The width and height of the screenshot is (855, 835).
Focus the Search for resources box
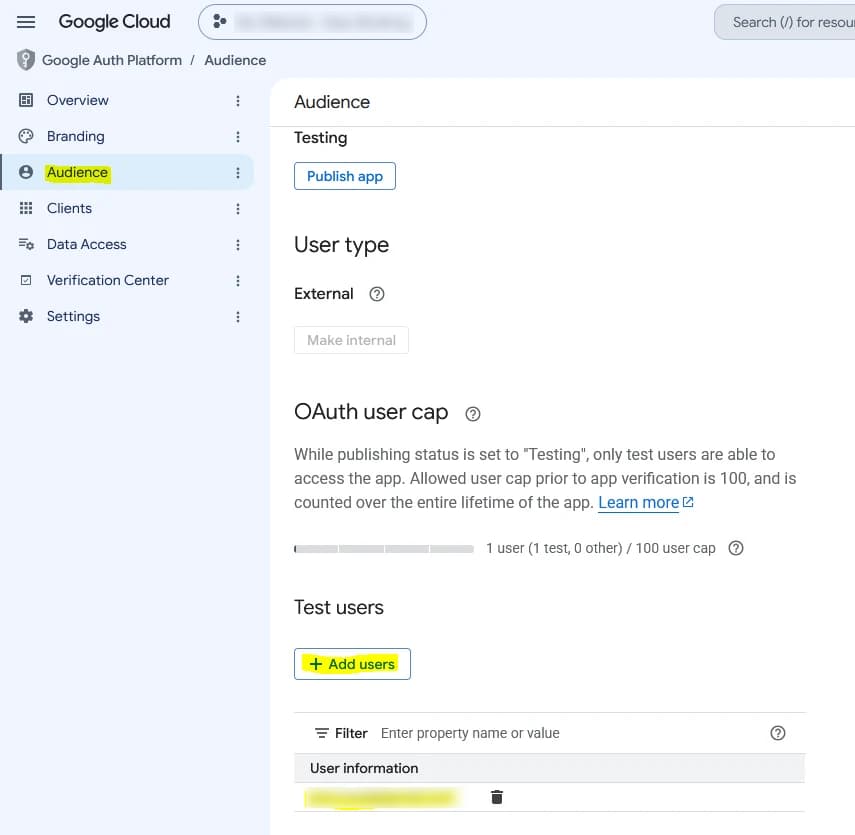pos(785,22)
